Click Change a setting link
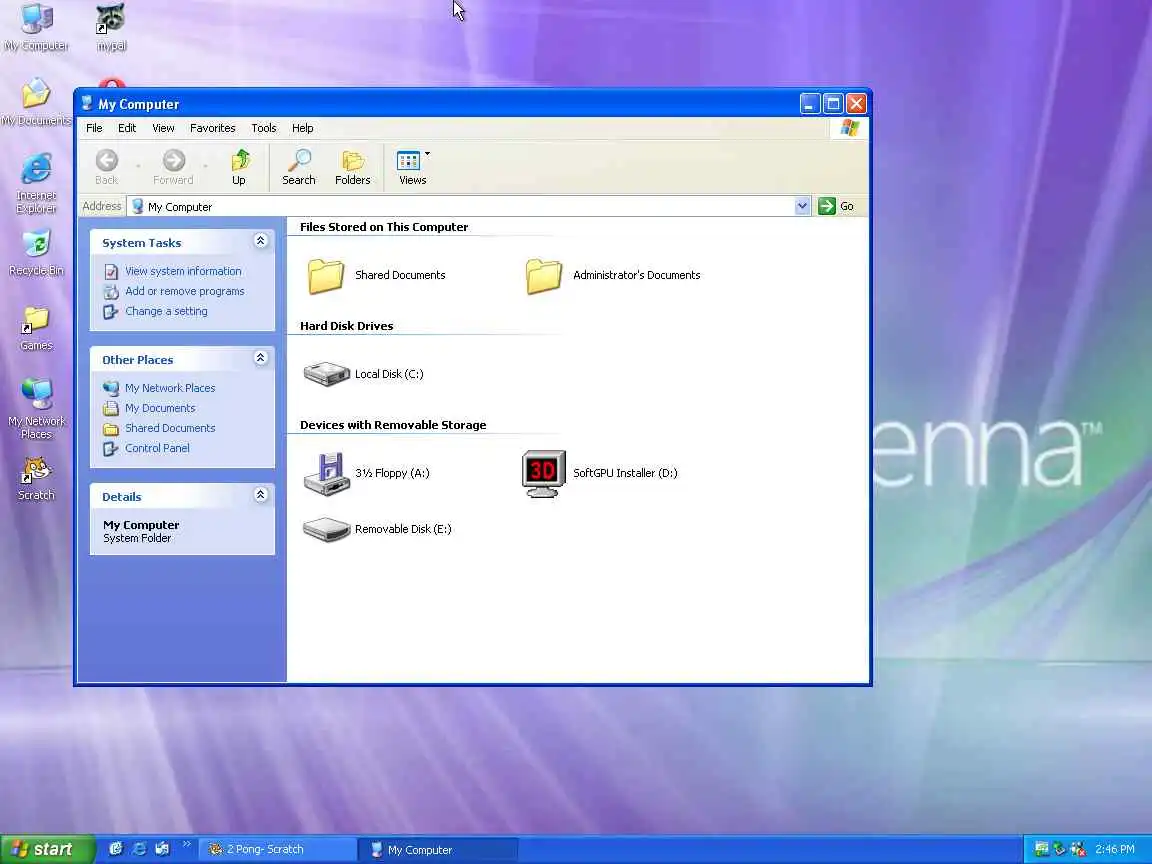The height and width of the screenshot is (864, 1152). click(x=166, y=311)
